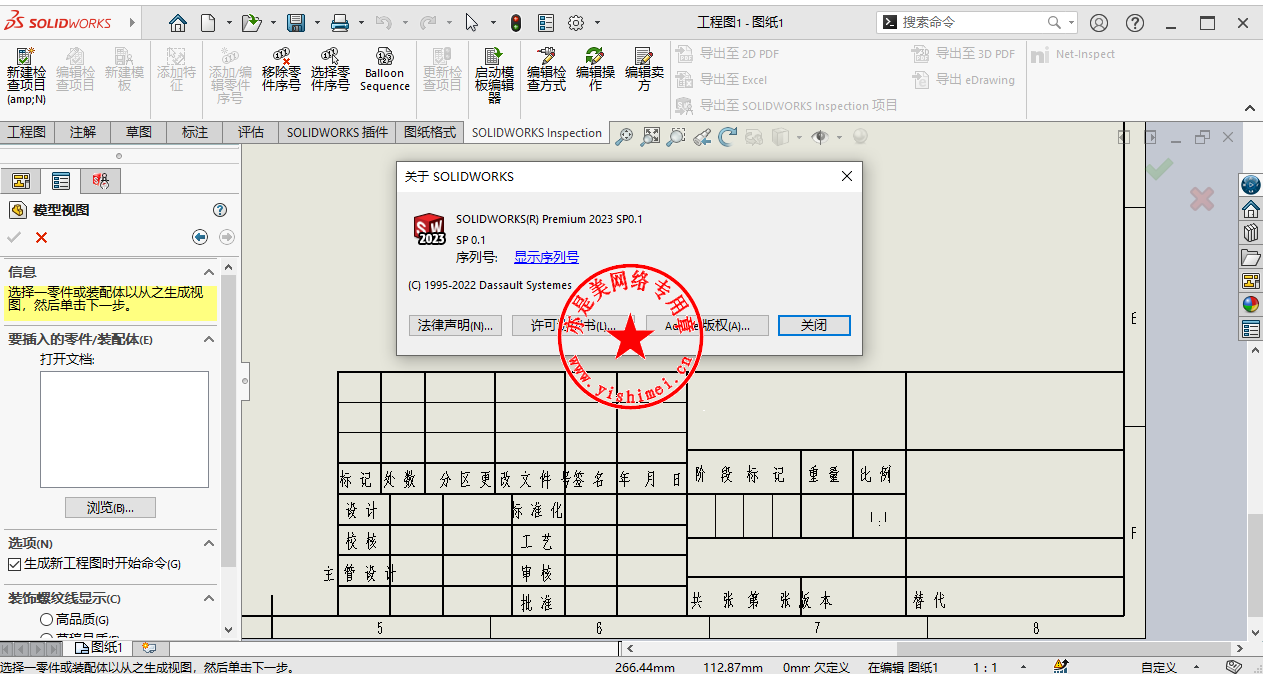Click 编辑检查方式 tool
The width and height of the screenshot is (1263, 674).
(x=546, y=70)
